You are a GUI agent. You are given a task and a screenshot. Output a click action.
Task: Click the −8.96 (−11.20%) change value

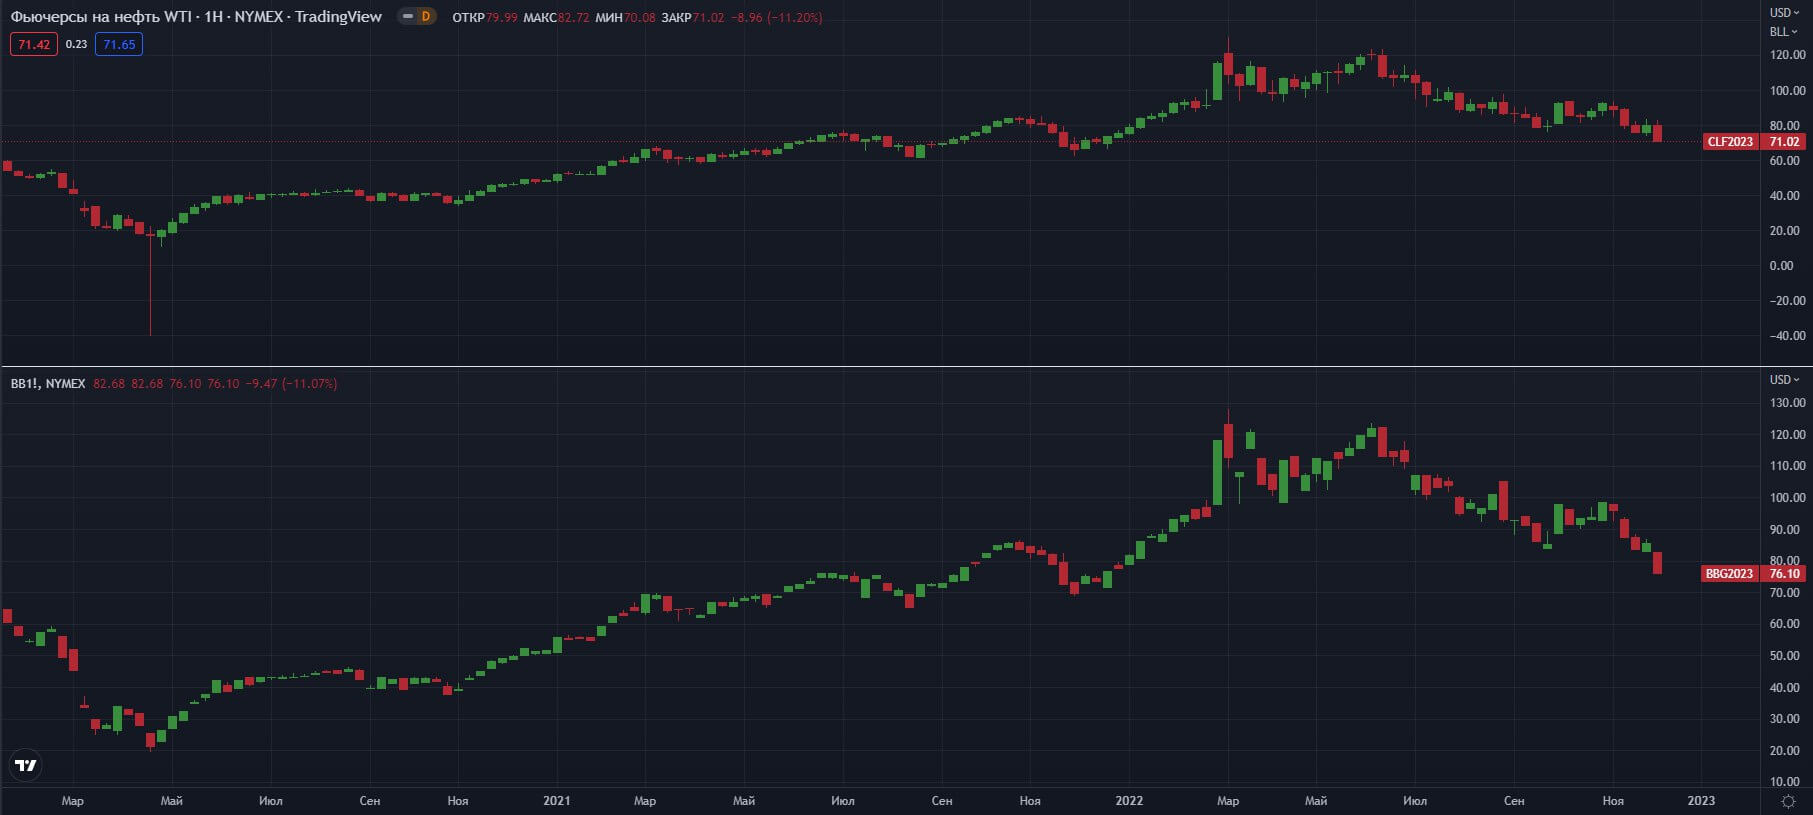(778, 18)
